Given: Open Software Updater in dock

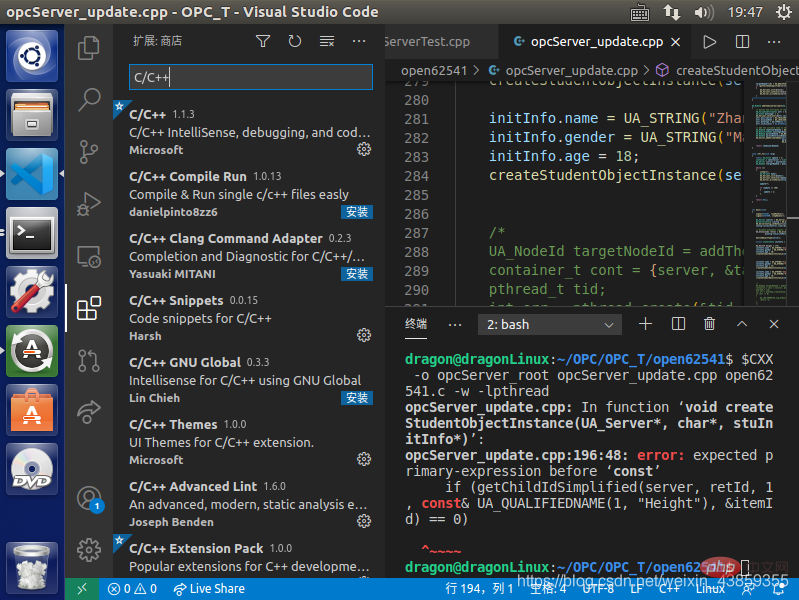Looking at the screenshot, I should click(32, 351).
